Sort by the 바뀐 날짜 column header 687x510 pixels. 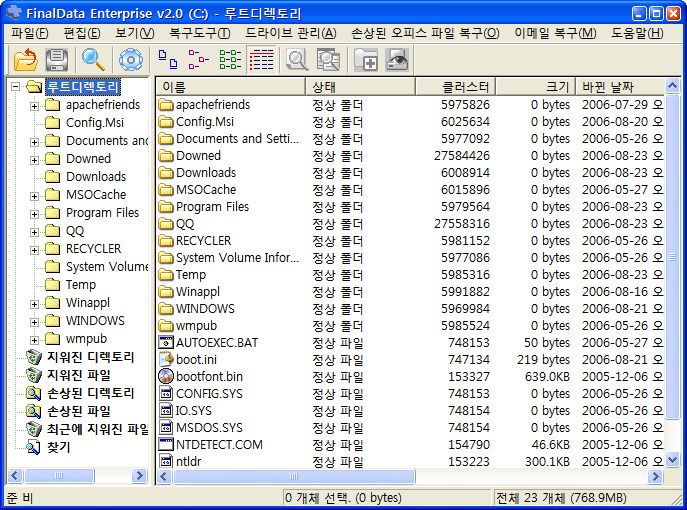click(620, 86)
